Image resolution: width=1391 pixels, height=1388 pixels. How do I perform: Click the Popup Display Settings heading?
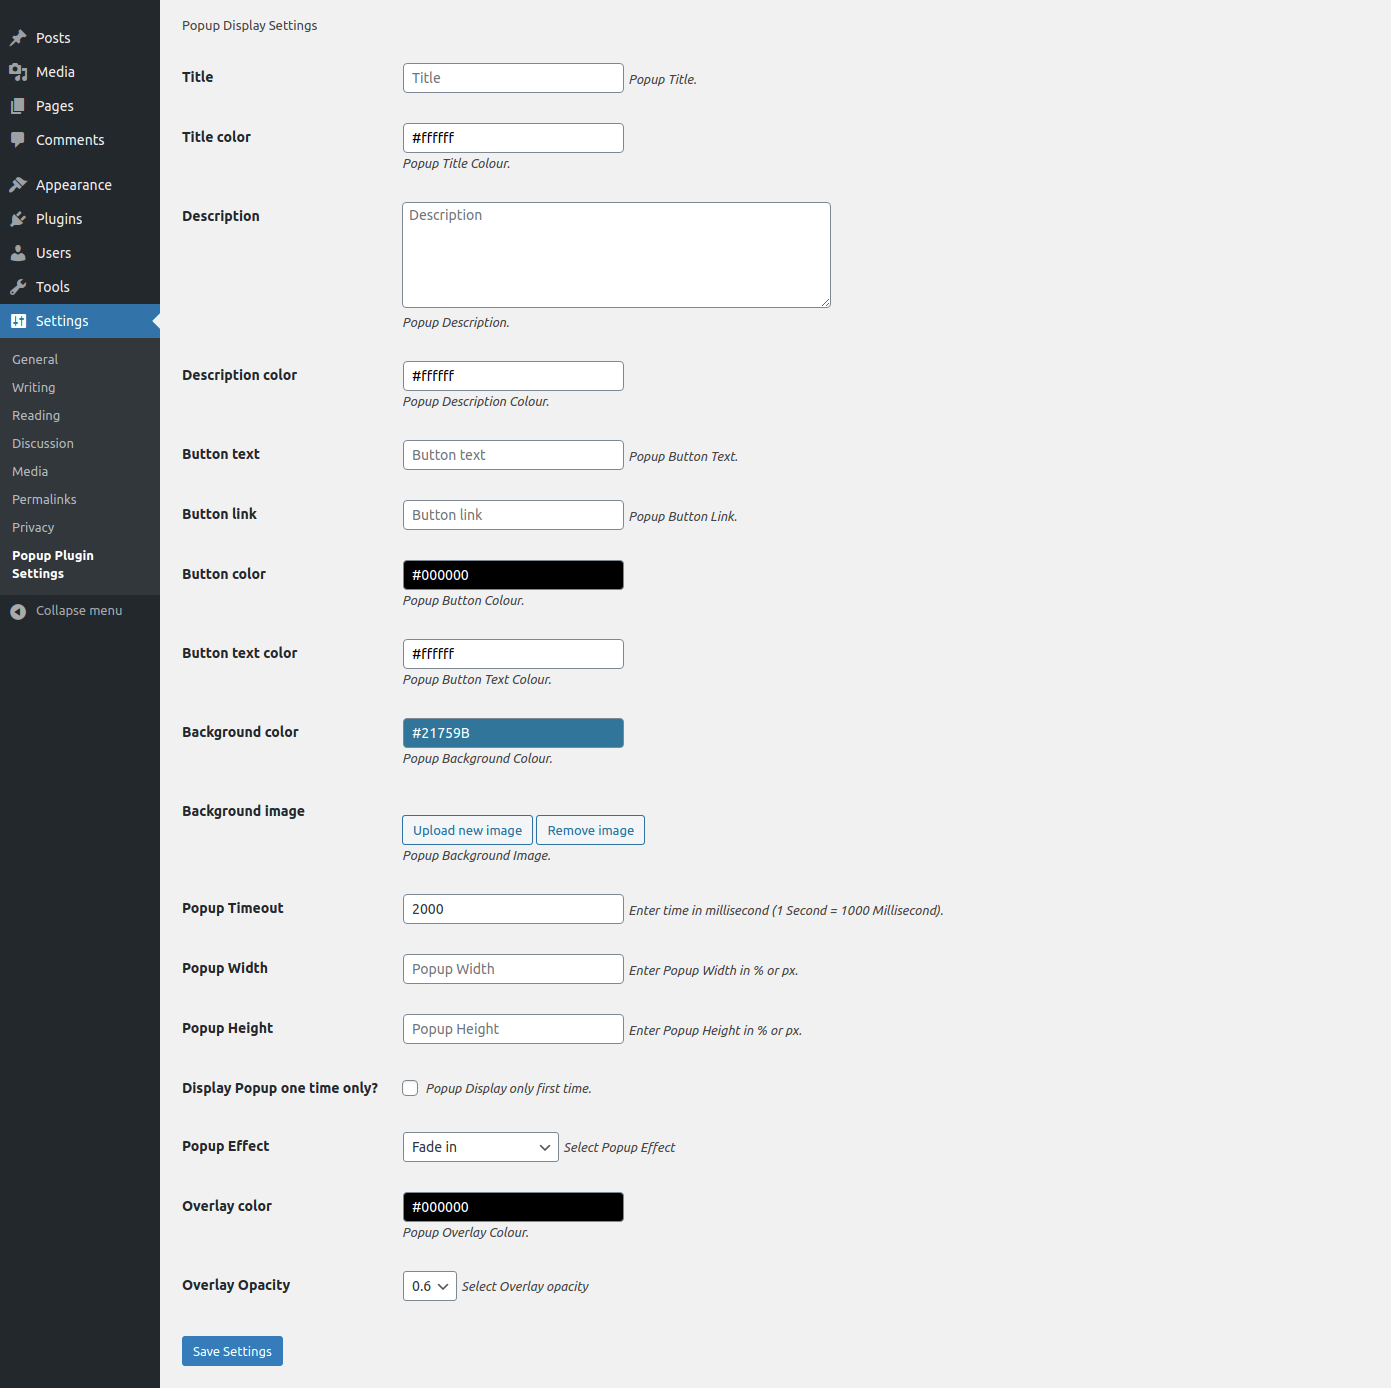click(249, 26)
